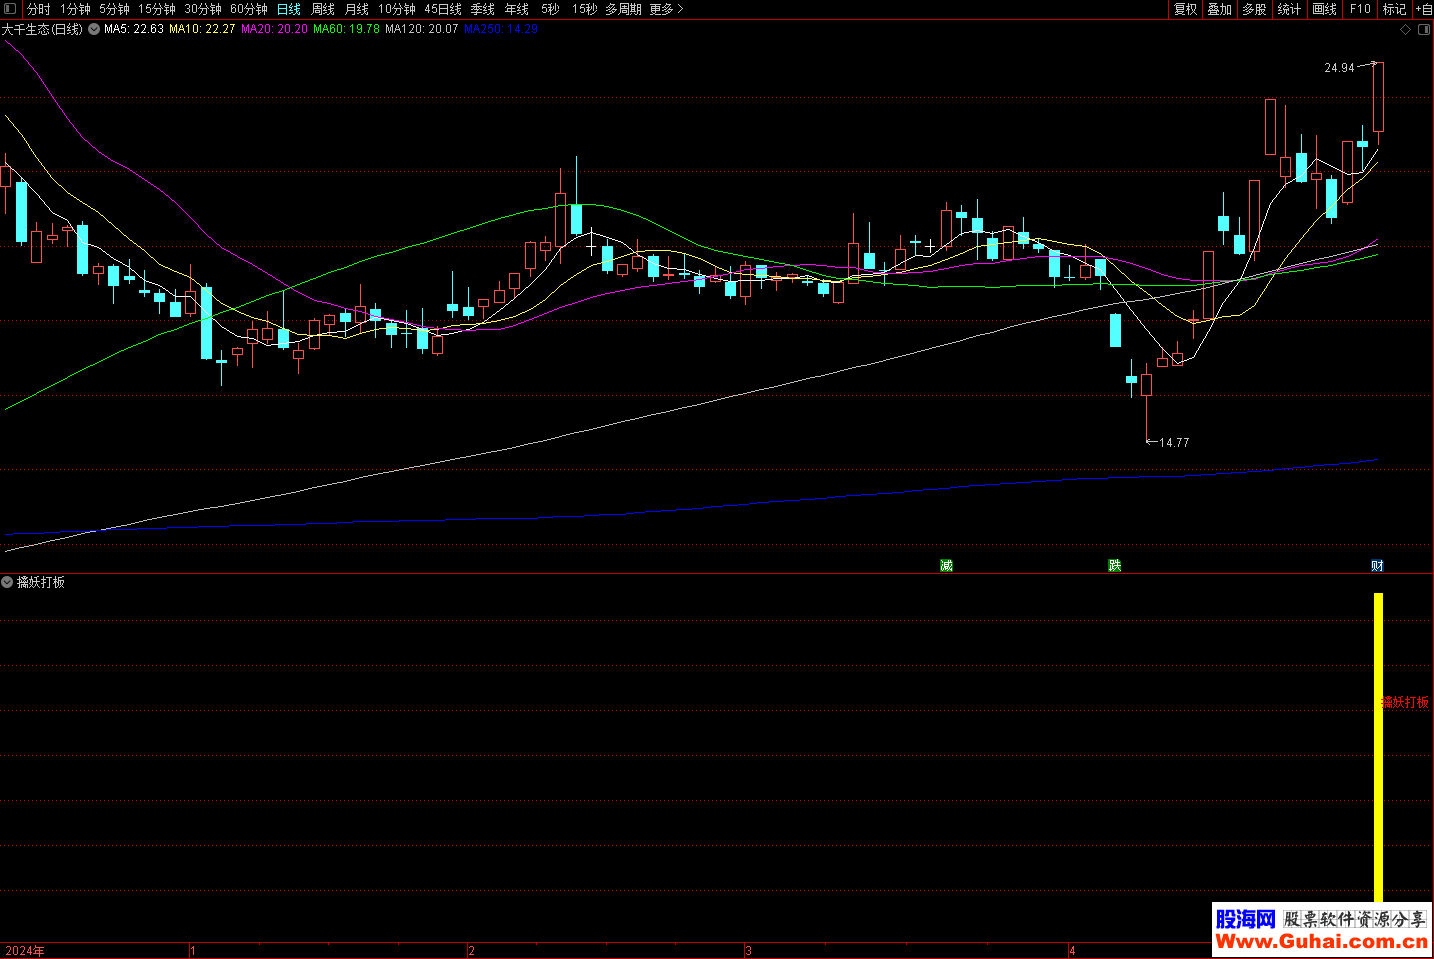The height and width of the screenshot is (959, 1434).
Task: Select the 季线 quarterly tab
Action: pos(482,9)
